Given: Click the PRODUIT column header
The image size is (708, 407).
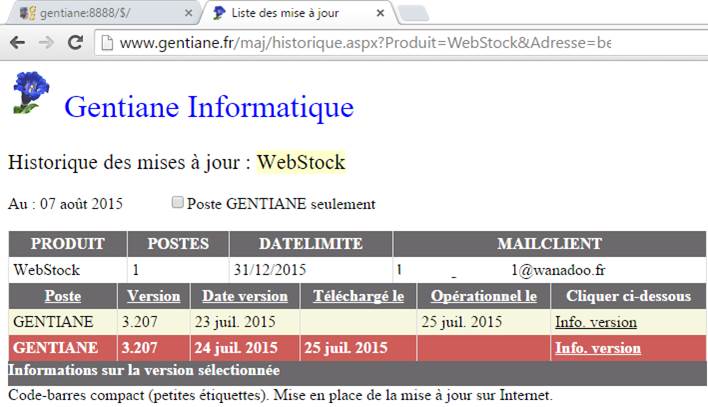Looking at the screenshot, I should (68, 244).
